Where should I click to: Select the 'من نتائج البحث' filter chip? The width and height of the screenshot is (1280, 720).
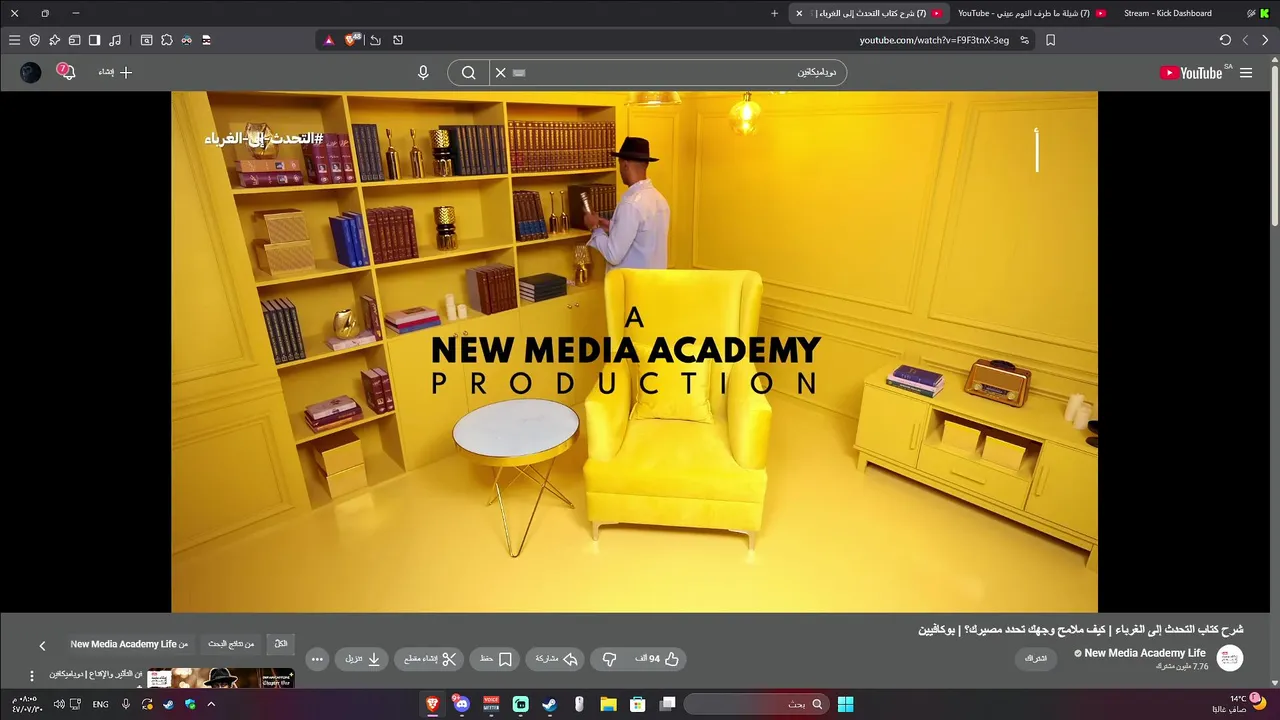point(231,644)
